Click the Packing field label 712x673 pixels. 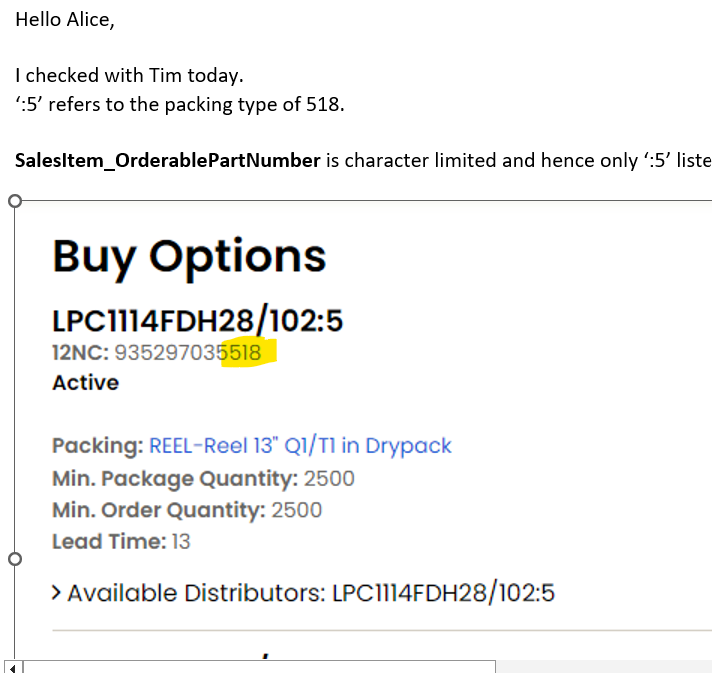98,446
